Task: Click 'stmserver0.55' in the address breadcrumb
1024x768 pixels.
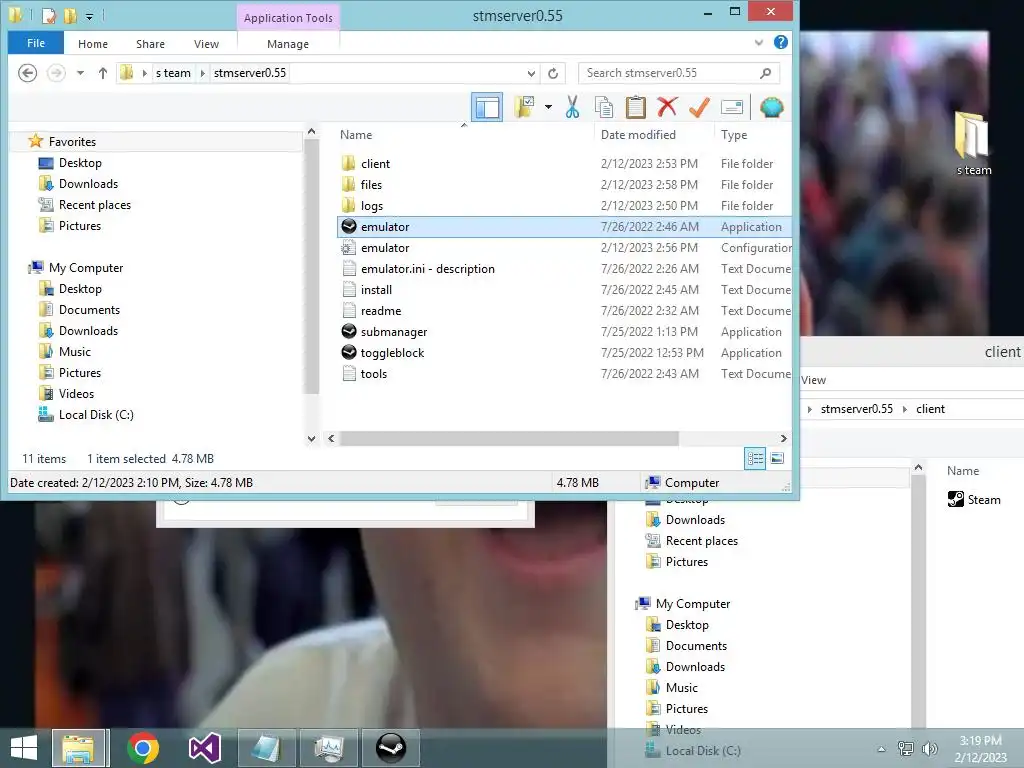Action: pos(250,72)
